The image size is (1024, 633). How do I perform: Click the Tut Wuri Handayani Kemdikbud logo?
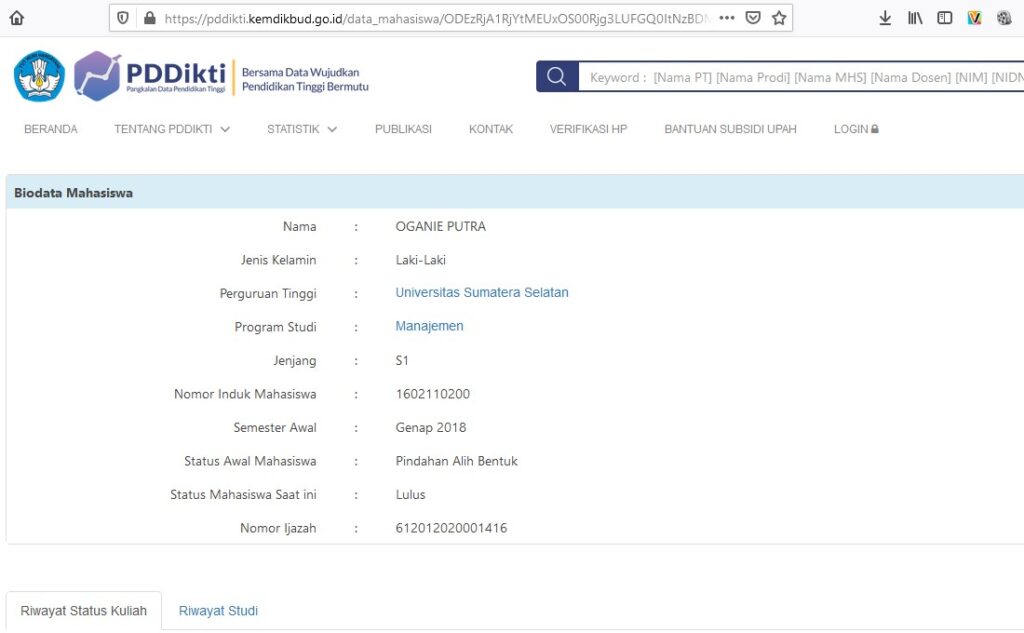(x=39, y=75)
